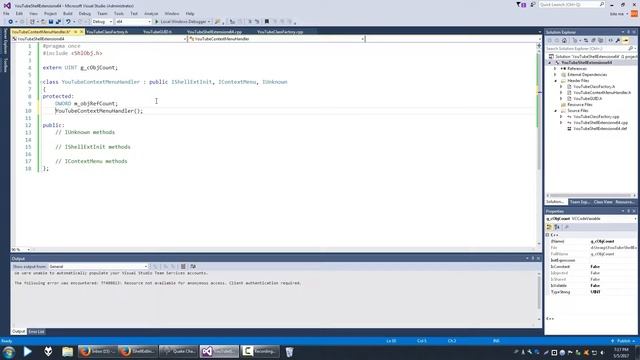
Task: Collapse the Source Files folder
Action: click(x=555, y=111)
